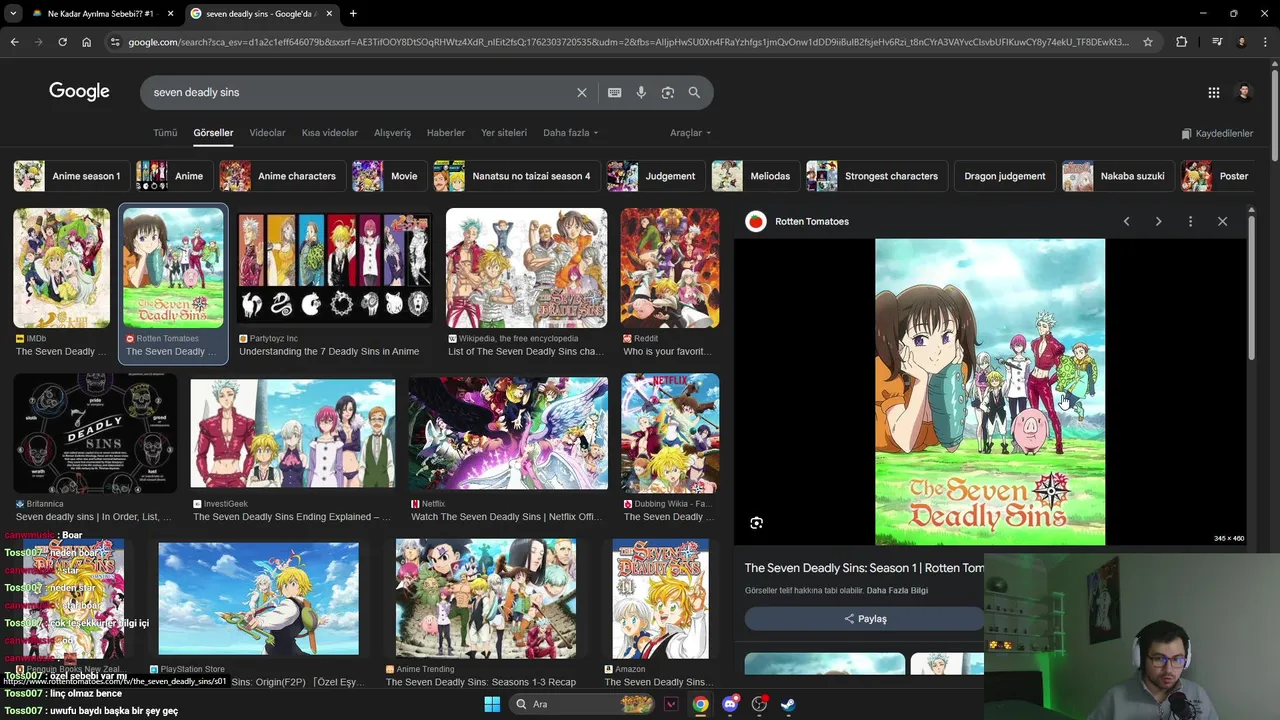Open the Google apps grid icon
Screen dimensions: 1280x720
coord(1214,92)
